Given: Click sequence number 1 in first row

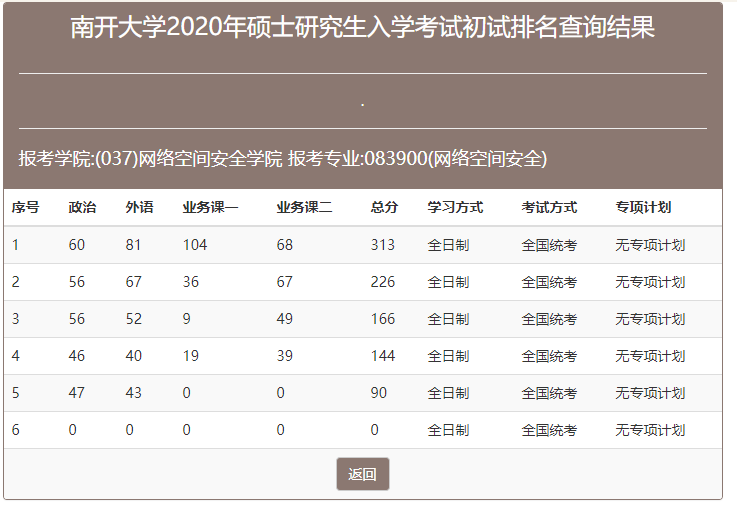Looking at the screenshot, I should coord(16,245).
